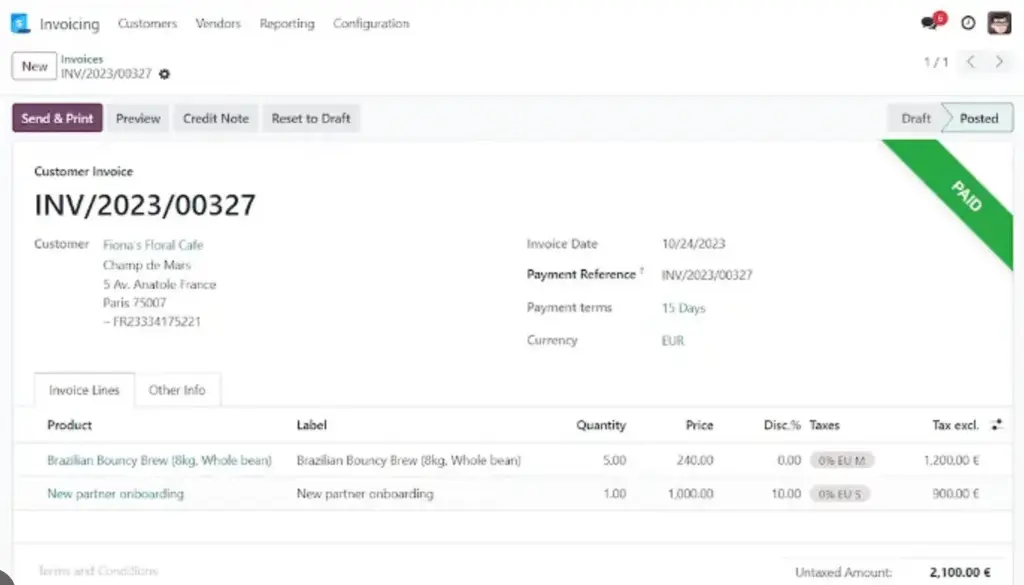Click the optional columns icon in the lines header
Screen dimensions: 1024x585
(x=996, y=424)
